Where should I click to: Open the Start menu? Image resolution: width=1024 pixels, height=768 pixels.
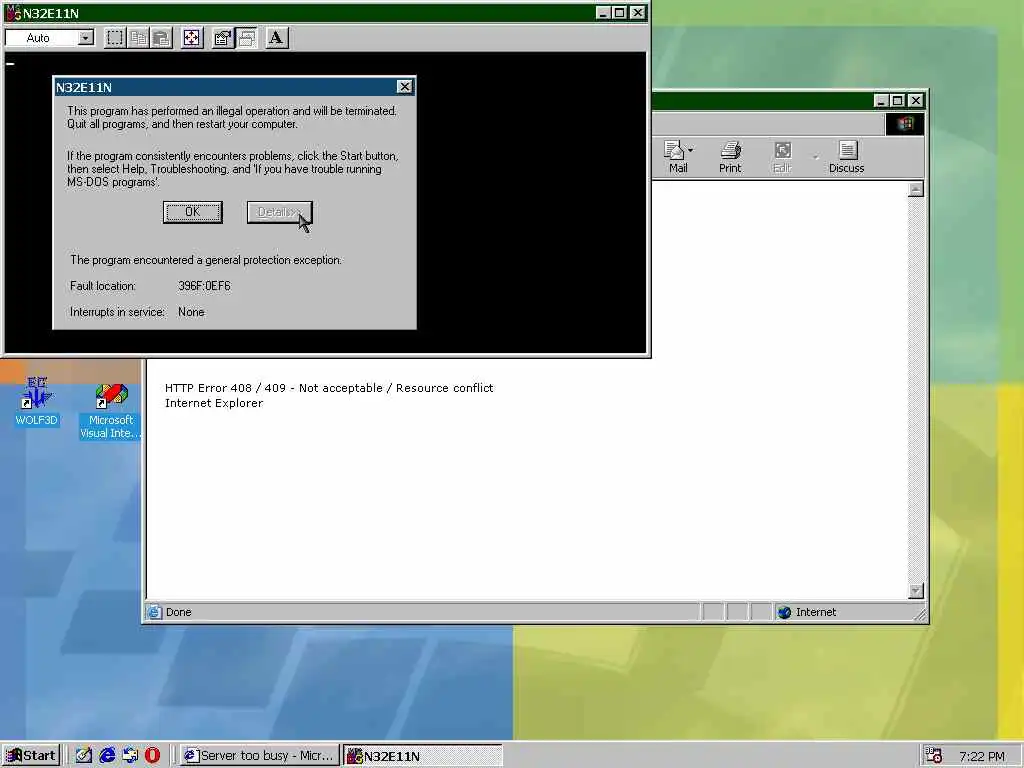tap(31, 756)
